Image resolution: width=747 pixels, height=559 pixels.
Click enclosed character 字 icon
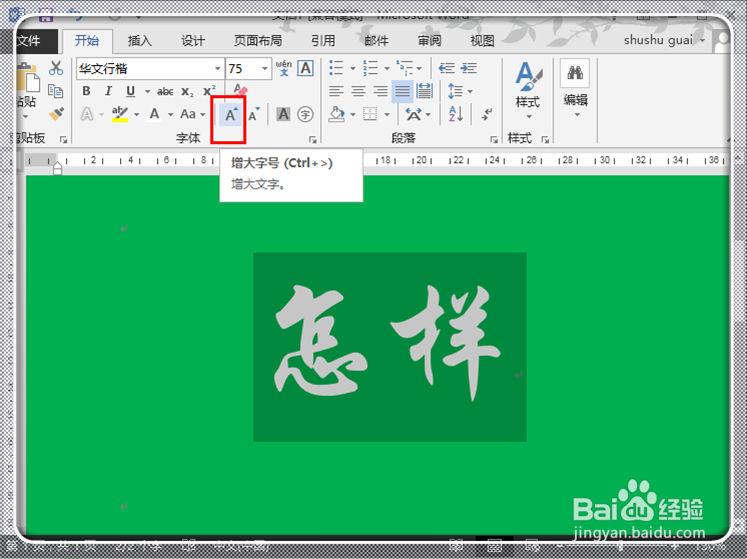coord(305,114)
